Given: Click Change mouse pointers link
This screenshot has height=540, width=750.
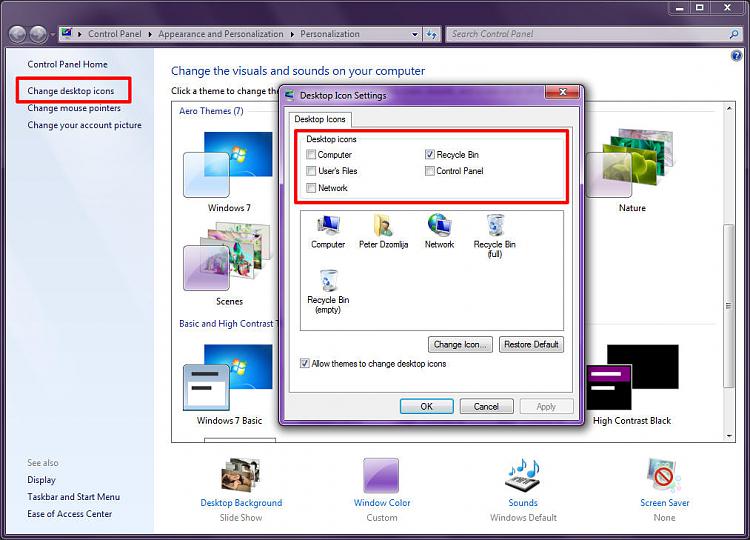Looking at the screenshot, I should coord(74,108).
